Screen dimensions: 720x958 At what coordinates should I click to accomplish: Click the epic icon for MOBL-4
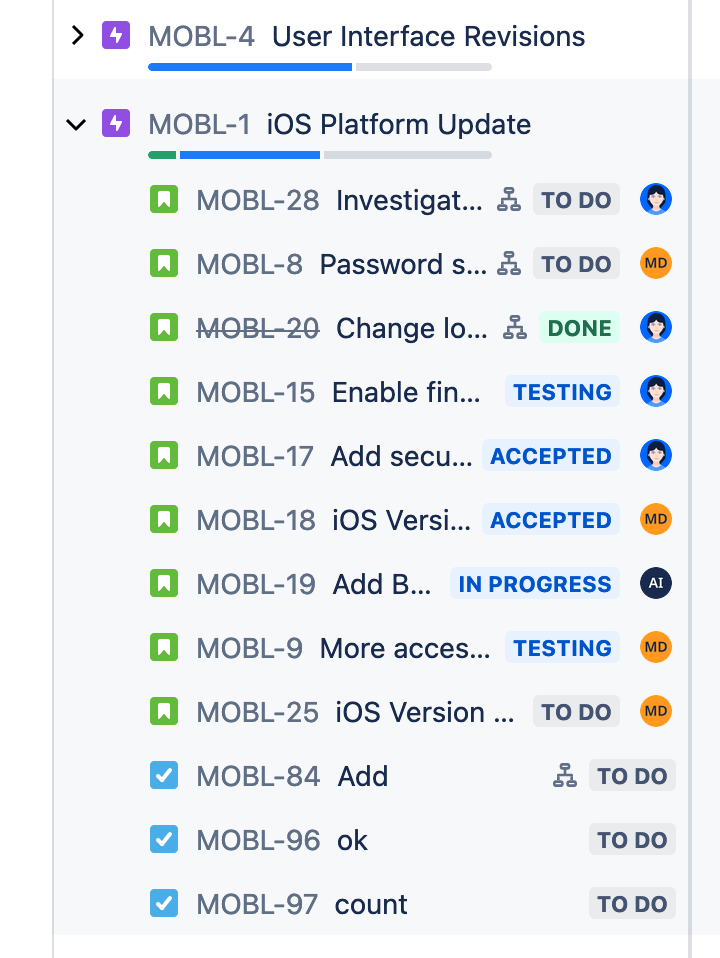[x=115, y=36]
